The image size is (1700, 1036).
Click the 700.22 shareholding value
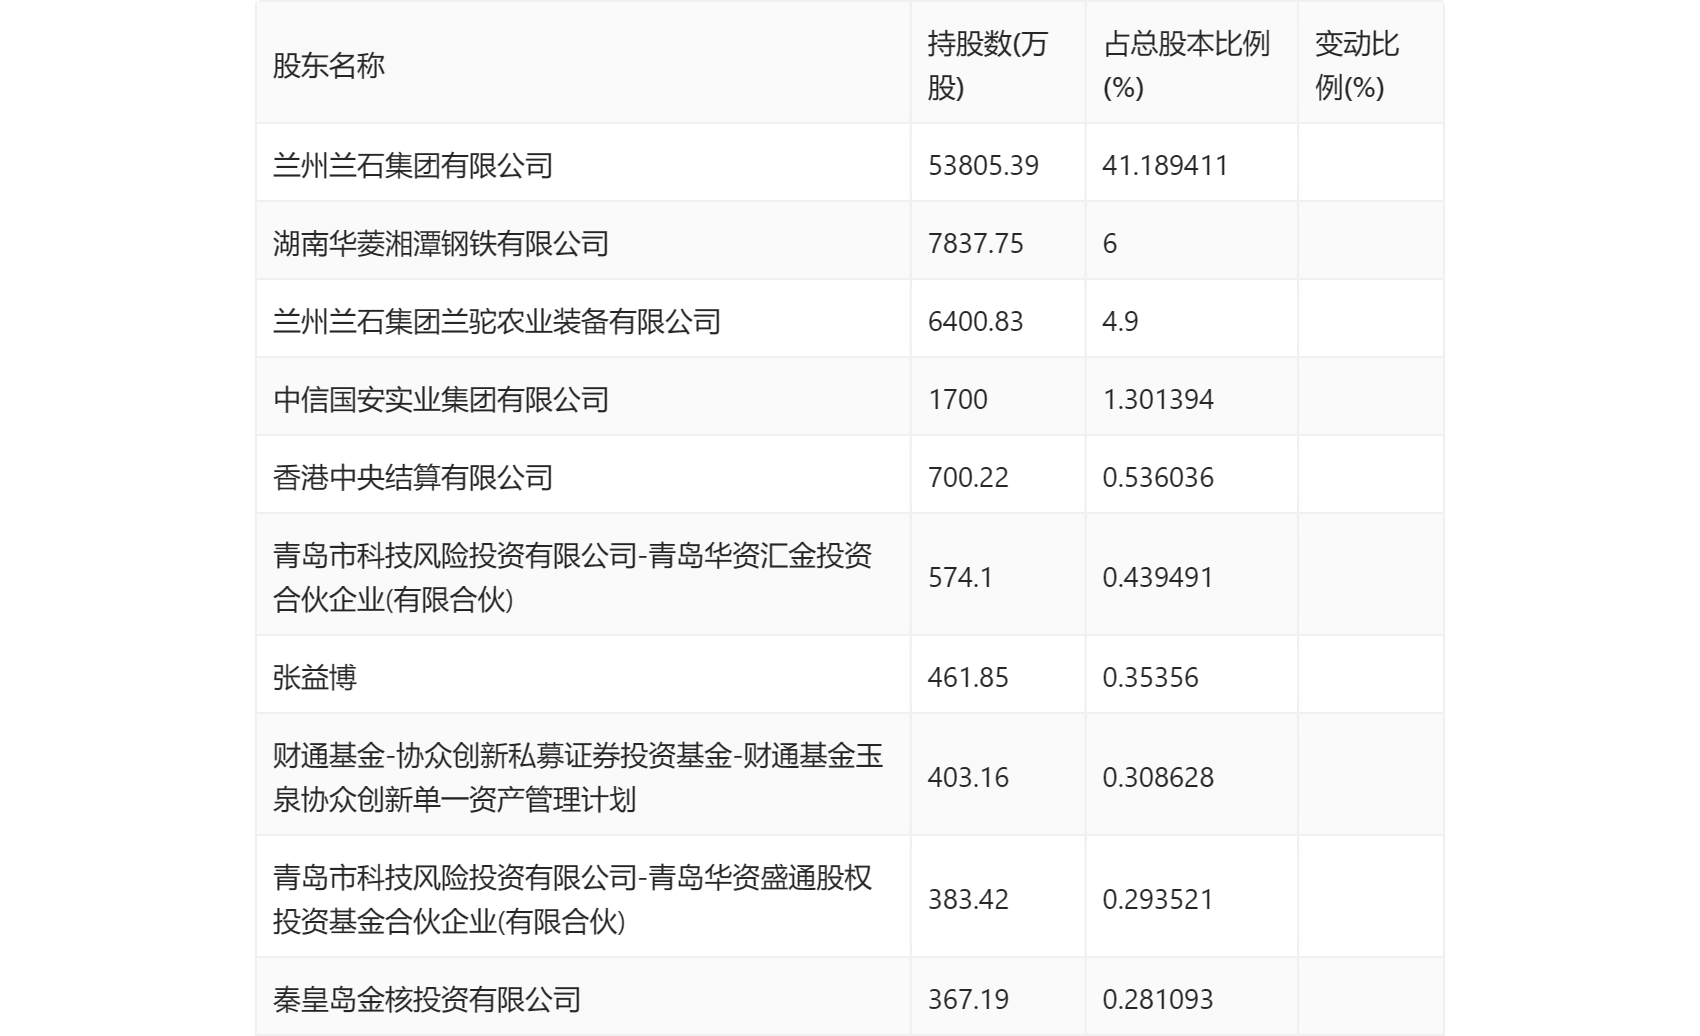click(x=968, y=477)
